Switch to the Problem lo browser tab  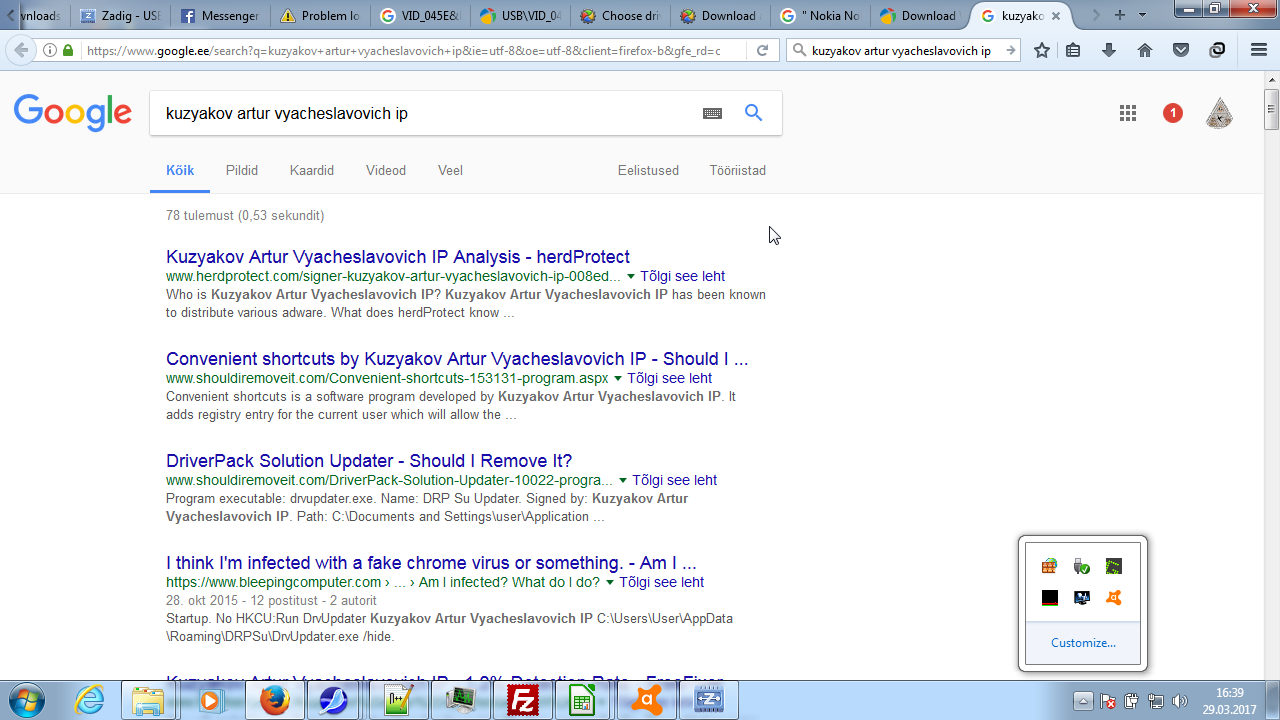pyautogui.click(x=319, y=16)
